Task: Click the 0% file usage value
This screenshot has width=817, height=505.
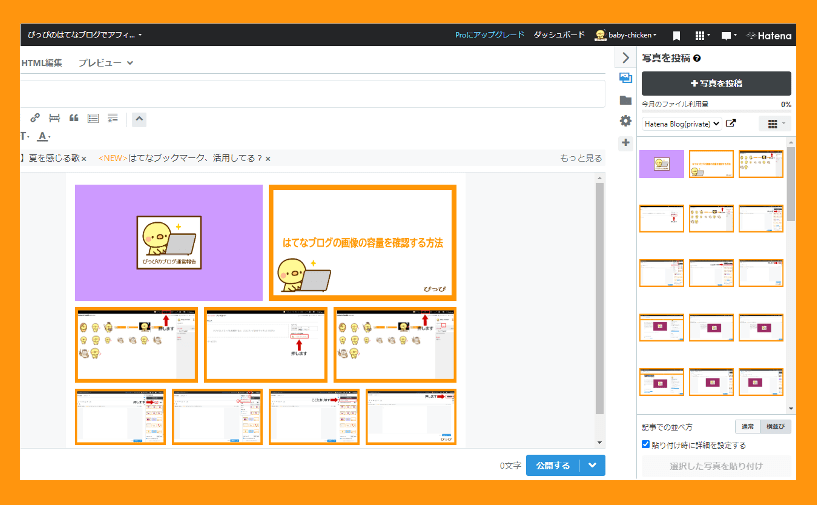Action: point(786,104)
